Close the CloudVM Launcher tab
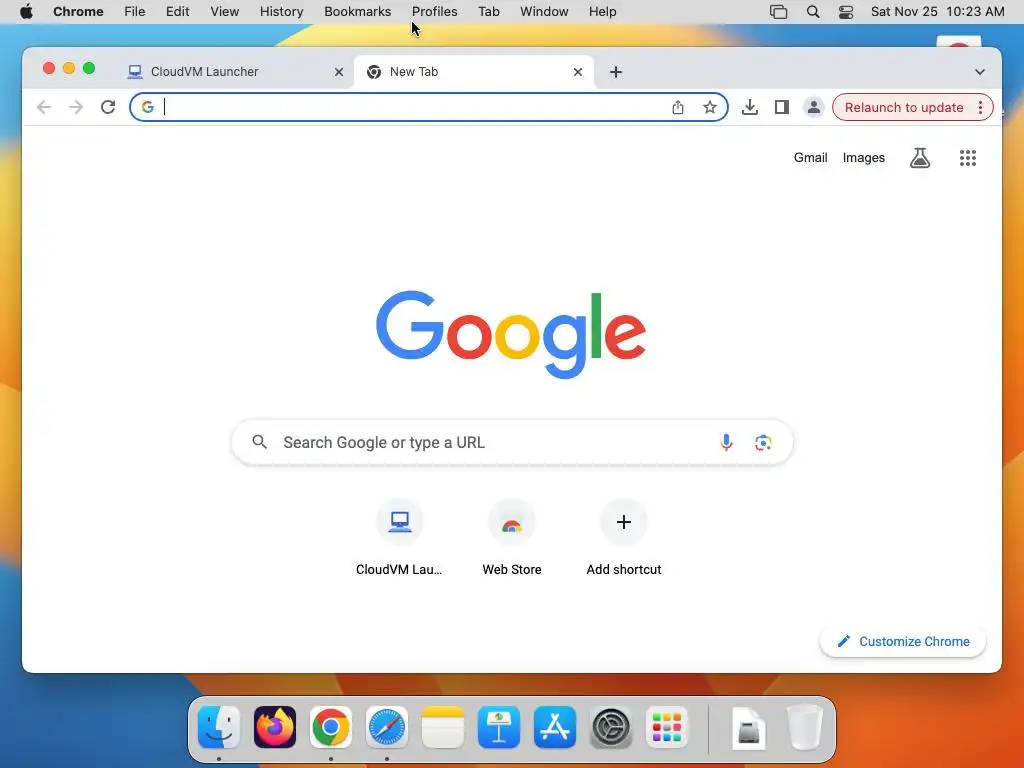 pos(338,72)
